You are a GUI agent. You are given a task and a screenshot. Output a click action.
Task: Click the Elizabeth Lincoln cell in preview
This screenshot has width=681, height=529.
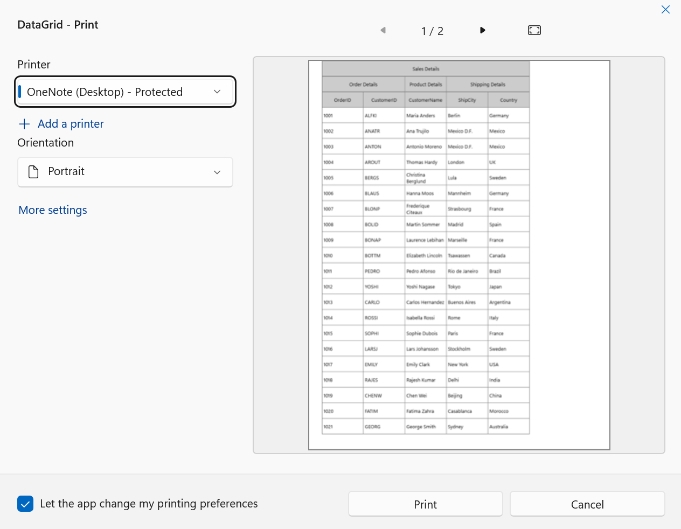click(x=426, y=255)
